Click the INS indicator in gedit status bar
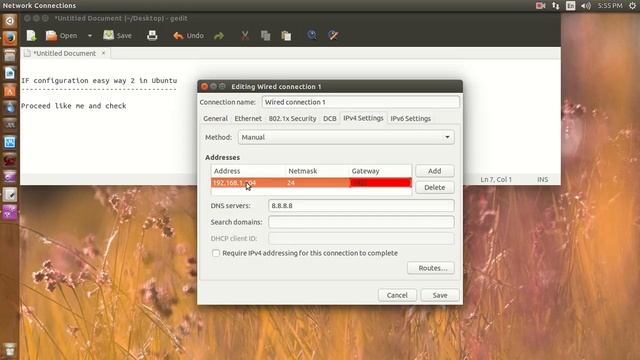640x360 pixels. [542, 180]
